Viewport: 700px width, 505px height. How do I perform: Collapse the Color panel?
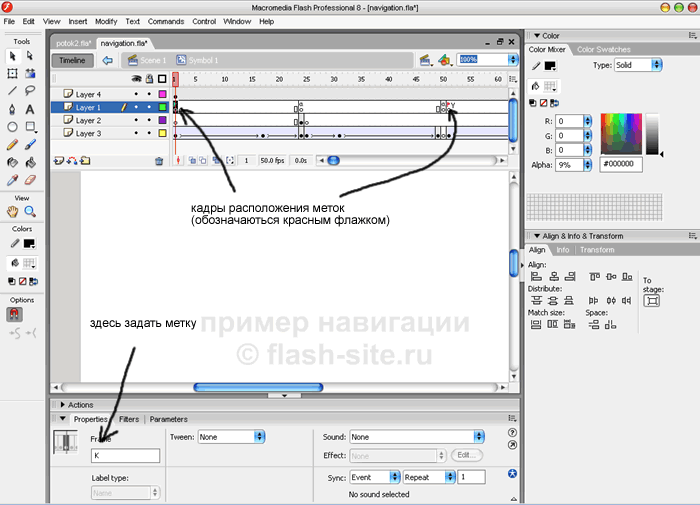coord(537,36)
